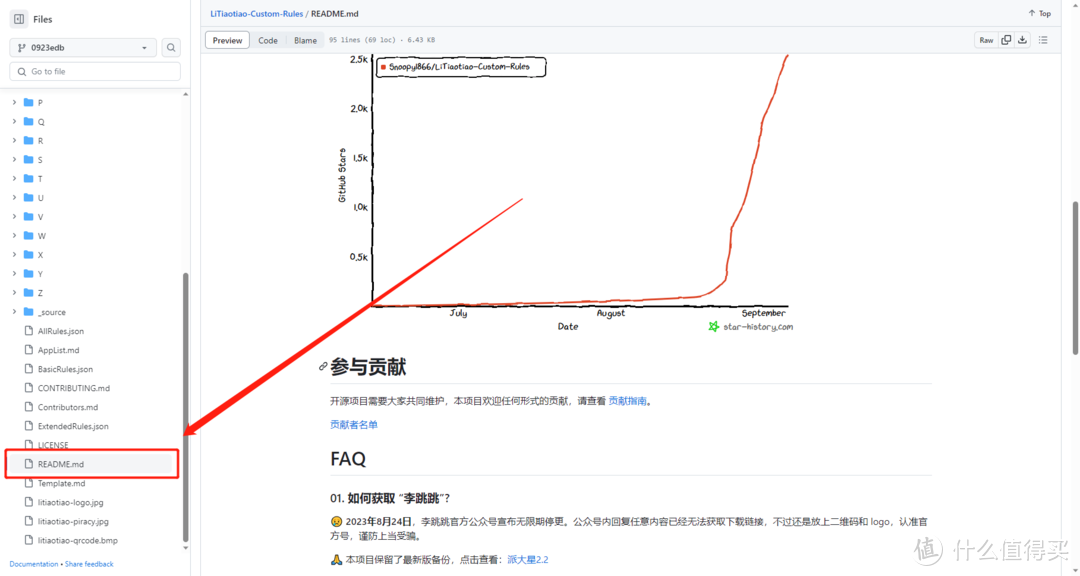Image resolution: width=1080 pixels, height=576 pixels.
Task: Select the T folder row label
Action: coord(40,179)
